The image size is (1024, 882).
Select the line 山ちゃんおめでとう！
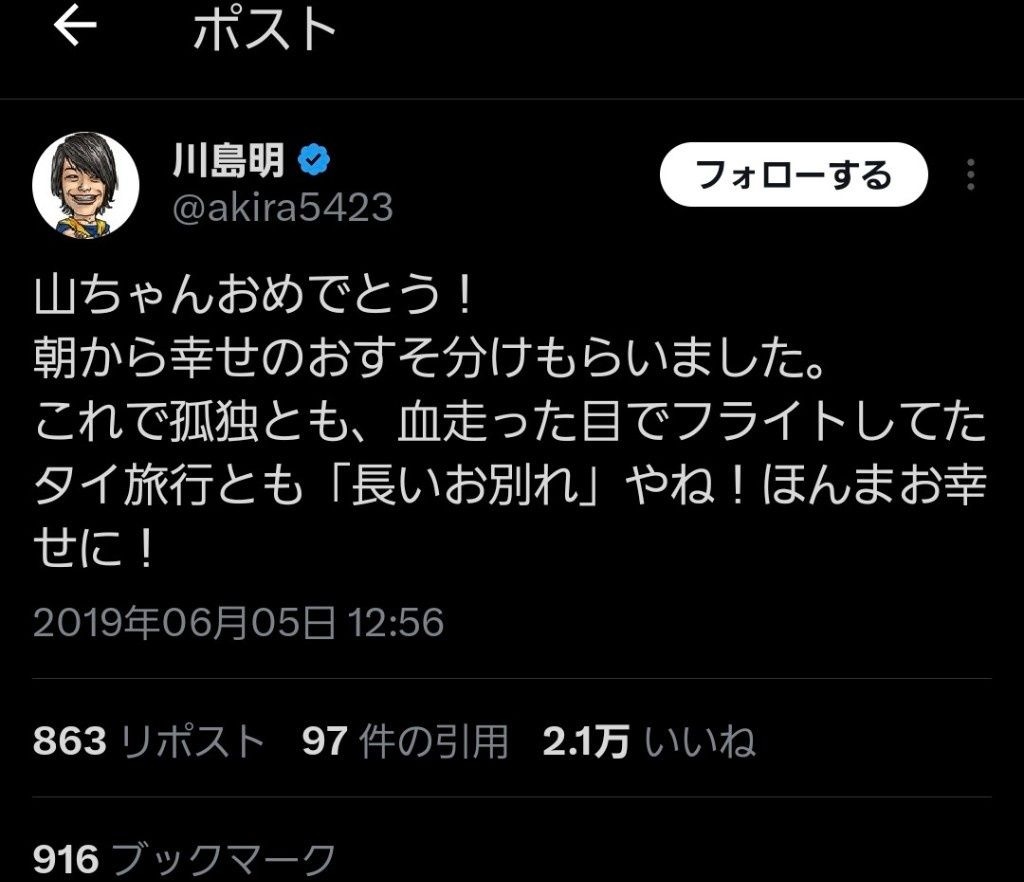(254, 294)
